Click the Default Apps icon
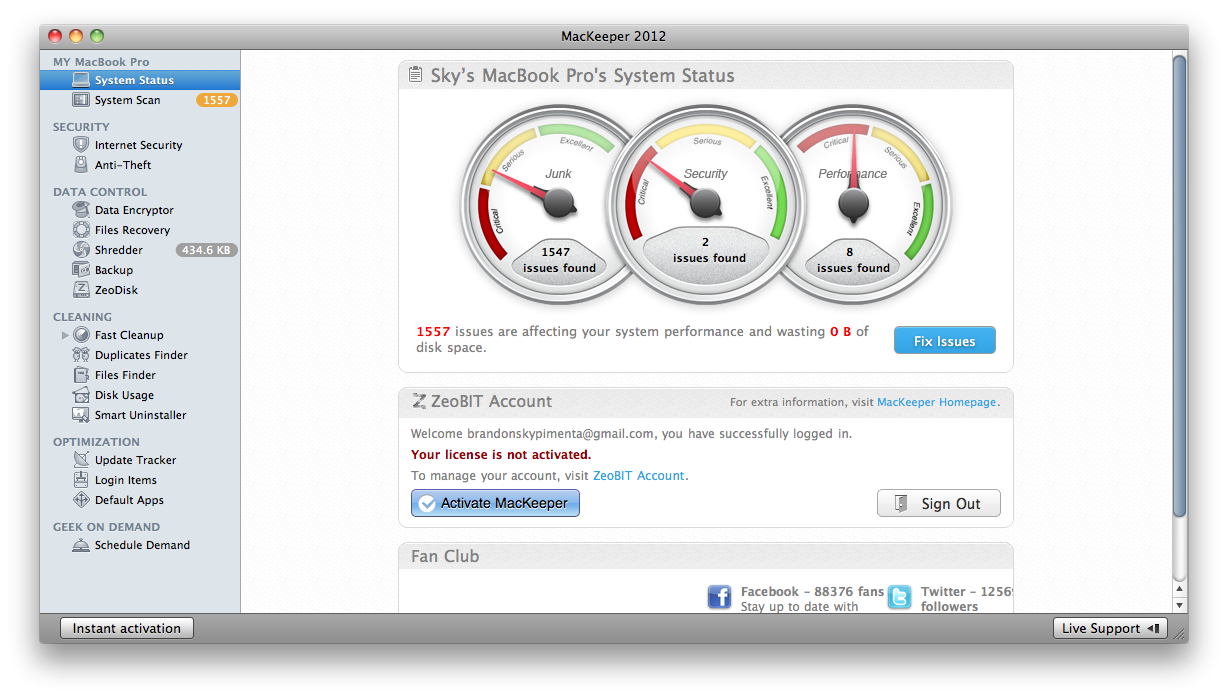 [x=81, y=500]
